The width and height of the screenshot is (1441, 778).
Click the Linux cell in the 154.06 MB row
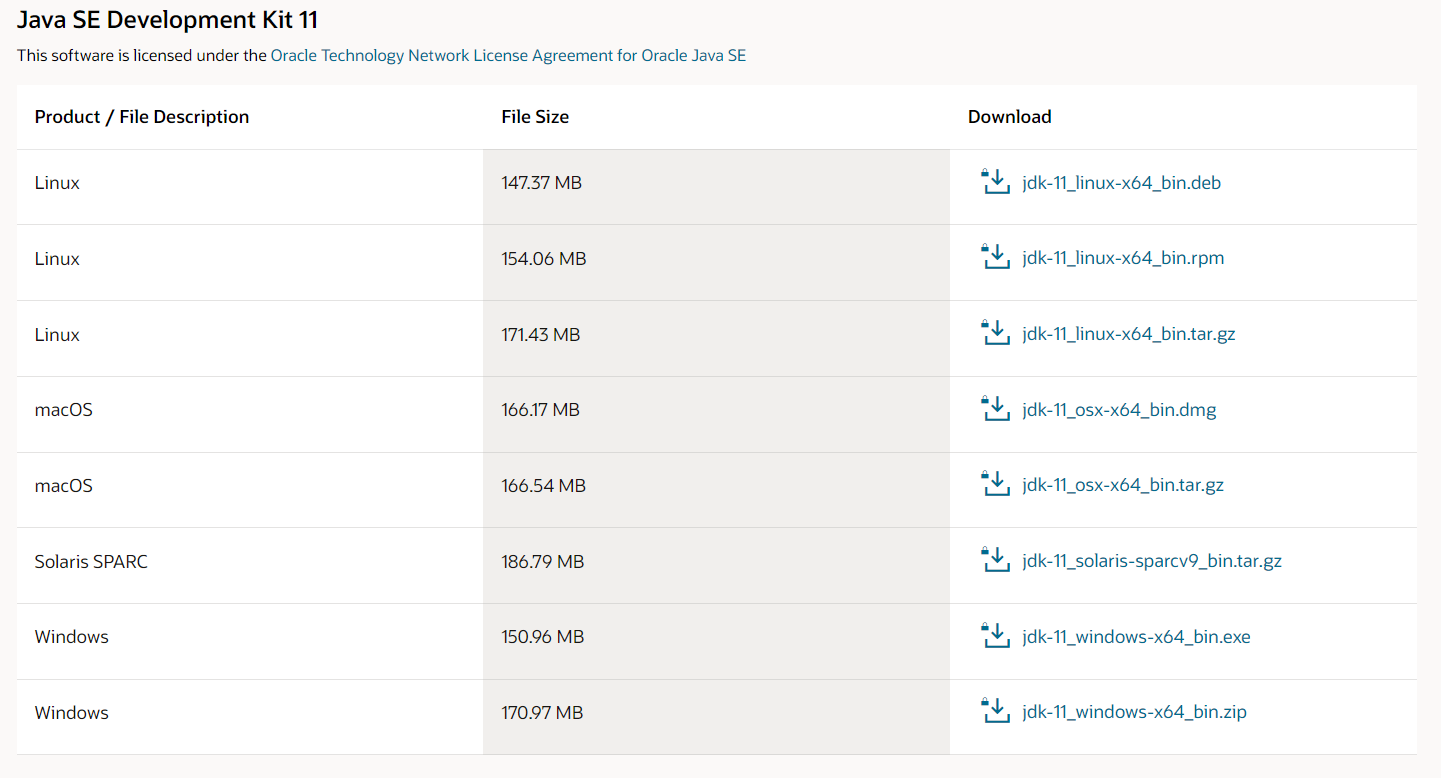coord(250,263)
